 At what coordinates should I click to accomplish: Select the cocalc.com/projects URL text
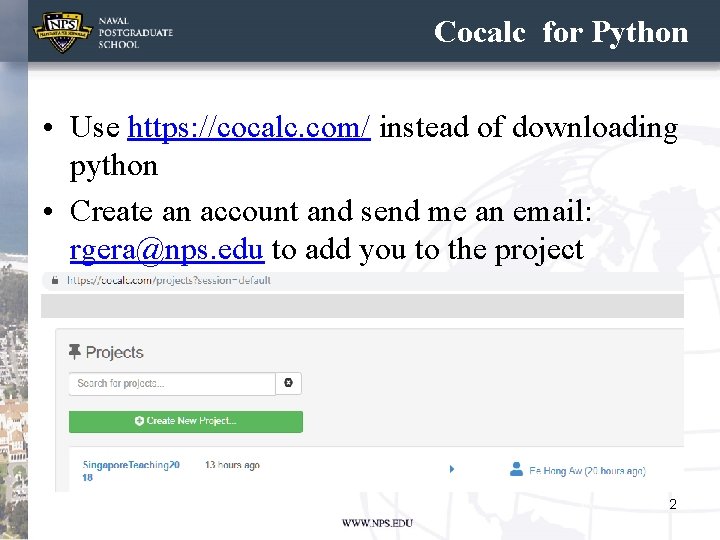point(169,280)
